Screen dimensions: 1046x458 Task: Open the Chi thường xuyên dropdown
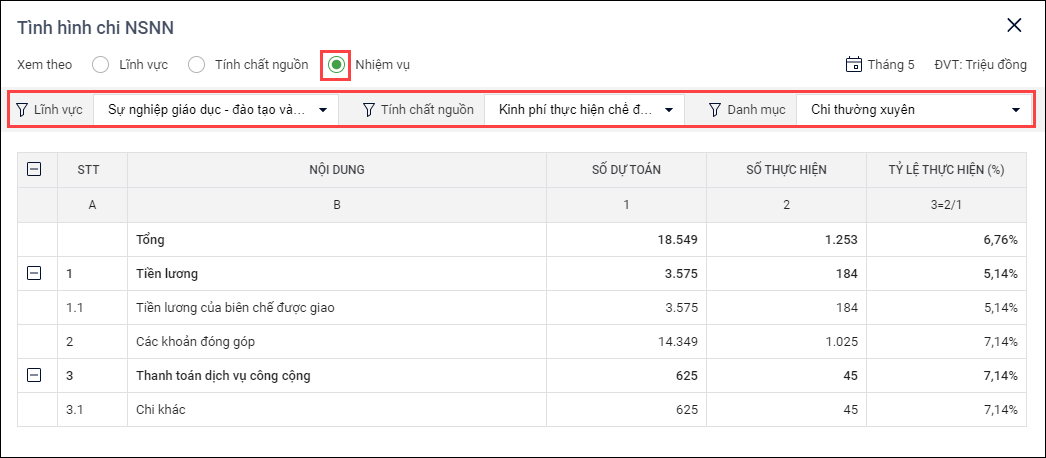pos(914,109)
